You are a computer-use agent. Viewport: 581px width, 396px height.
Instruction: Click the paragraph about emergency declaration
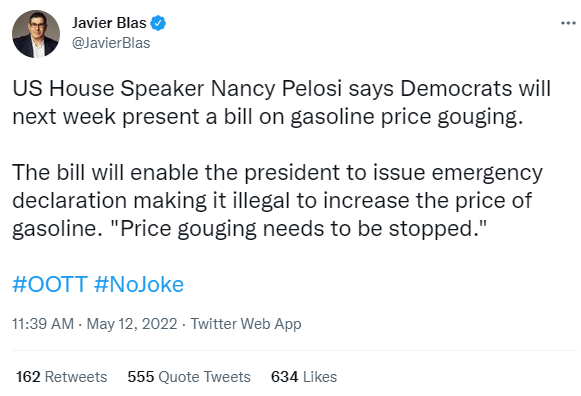click(278, 200)
